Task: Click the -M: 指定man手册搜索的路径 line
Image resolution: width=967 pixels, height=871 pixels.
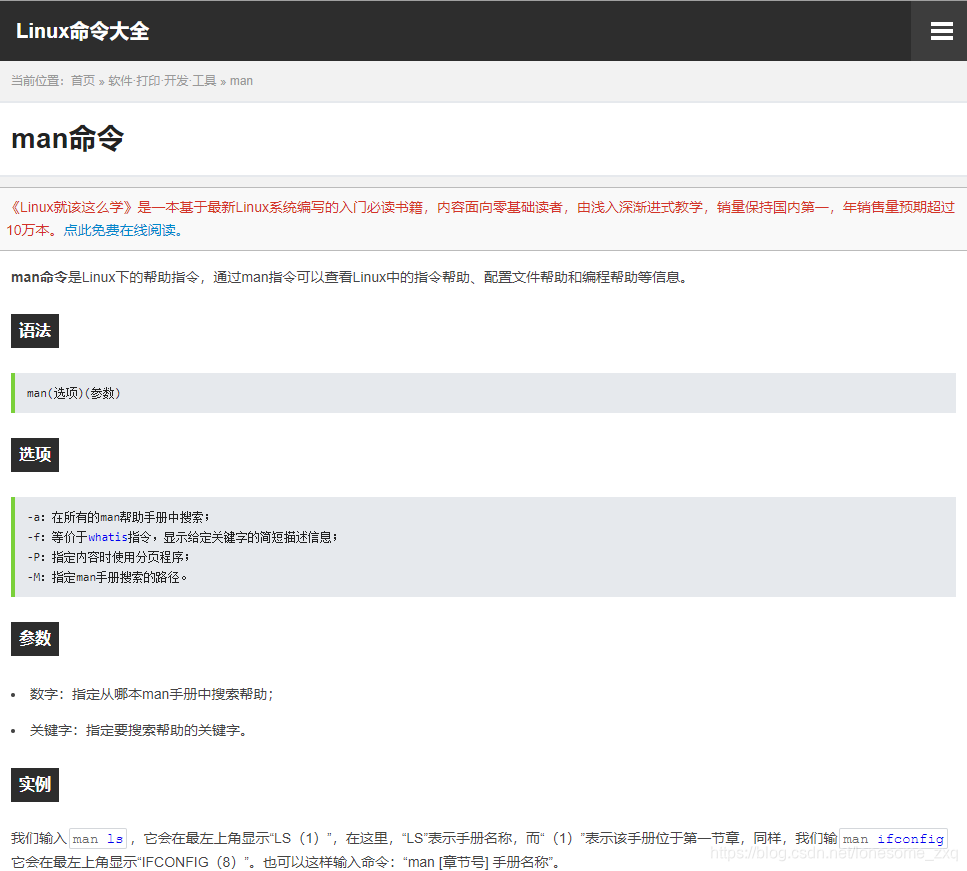Action: click(x=107, y=577)
